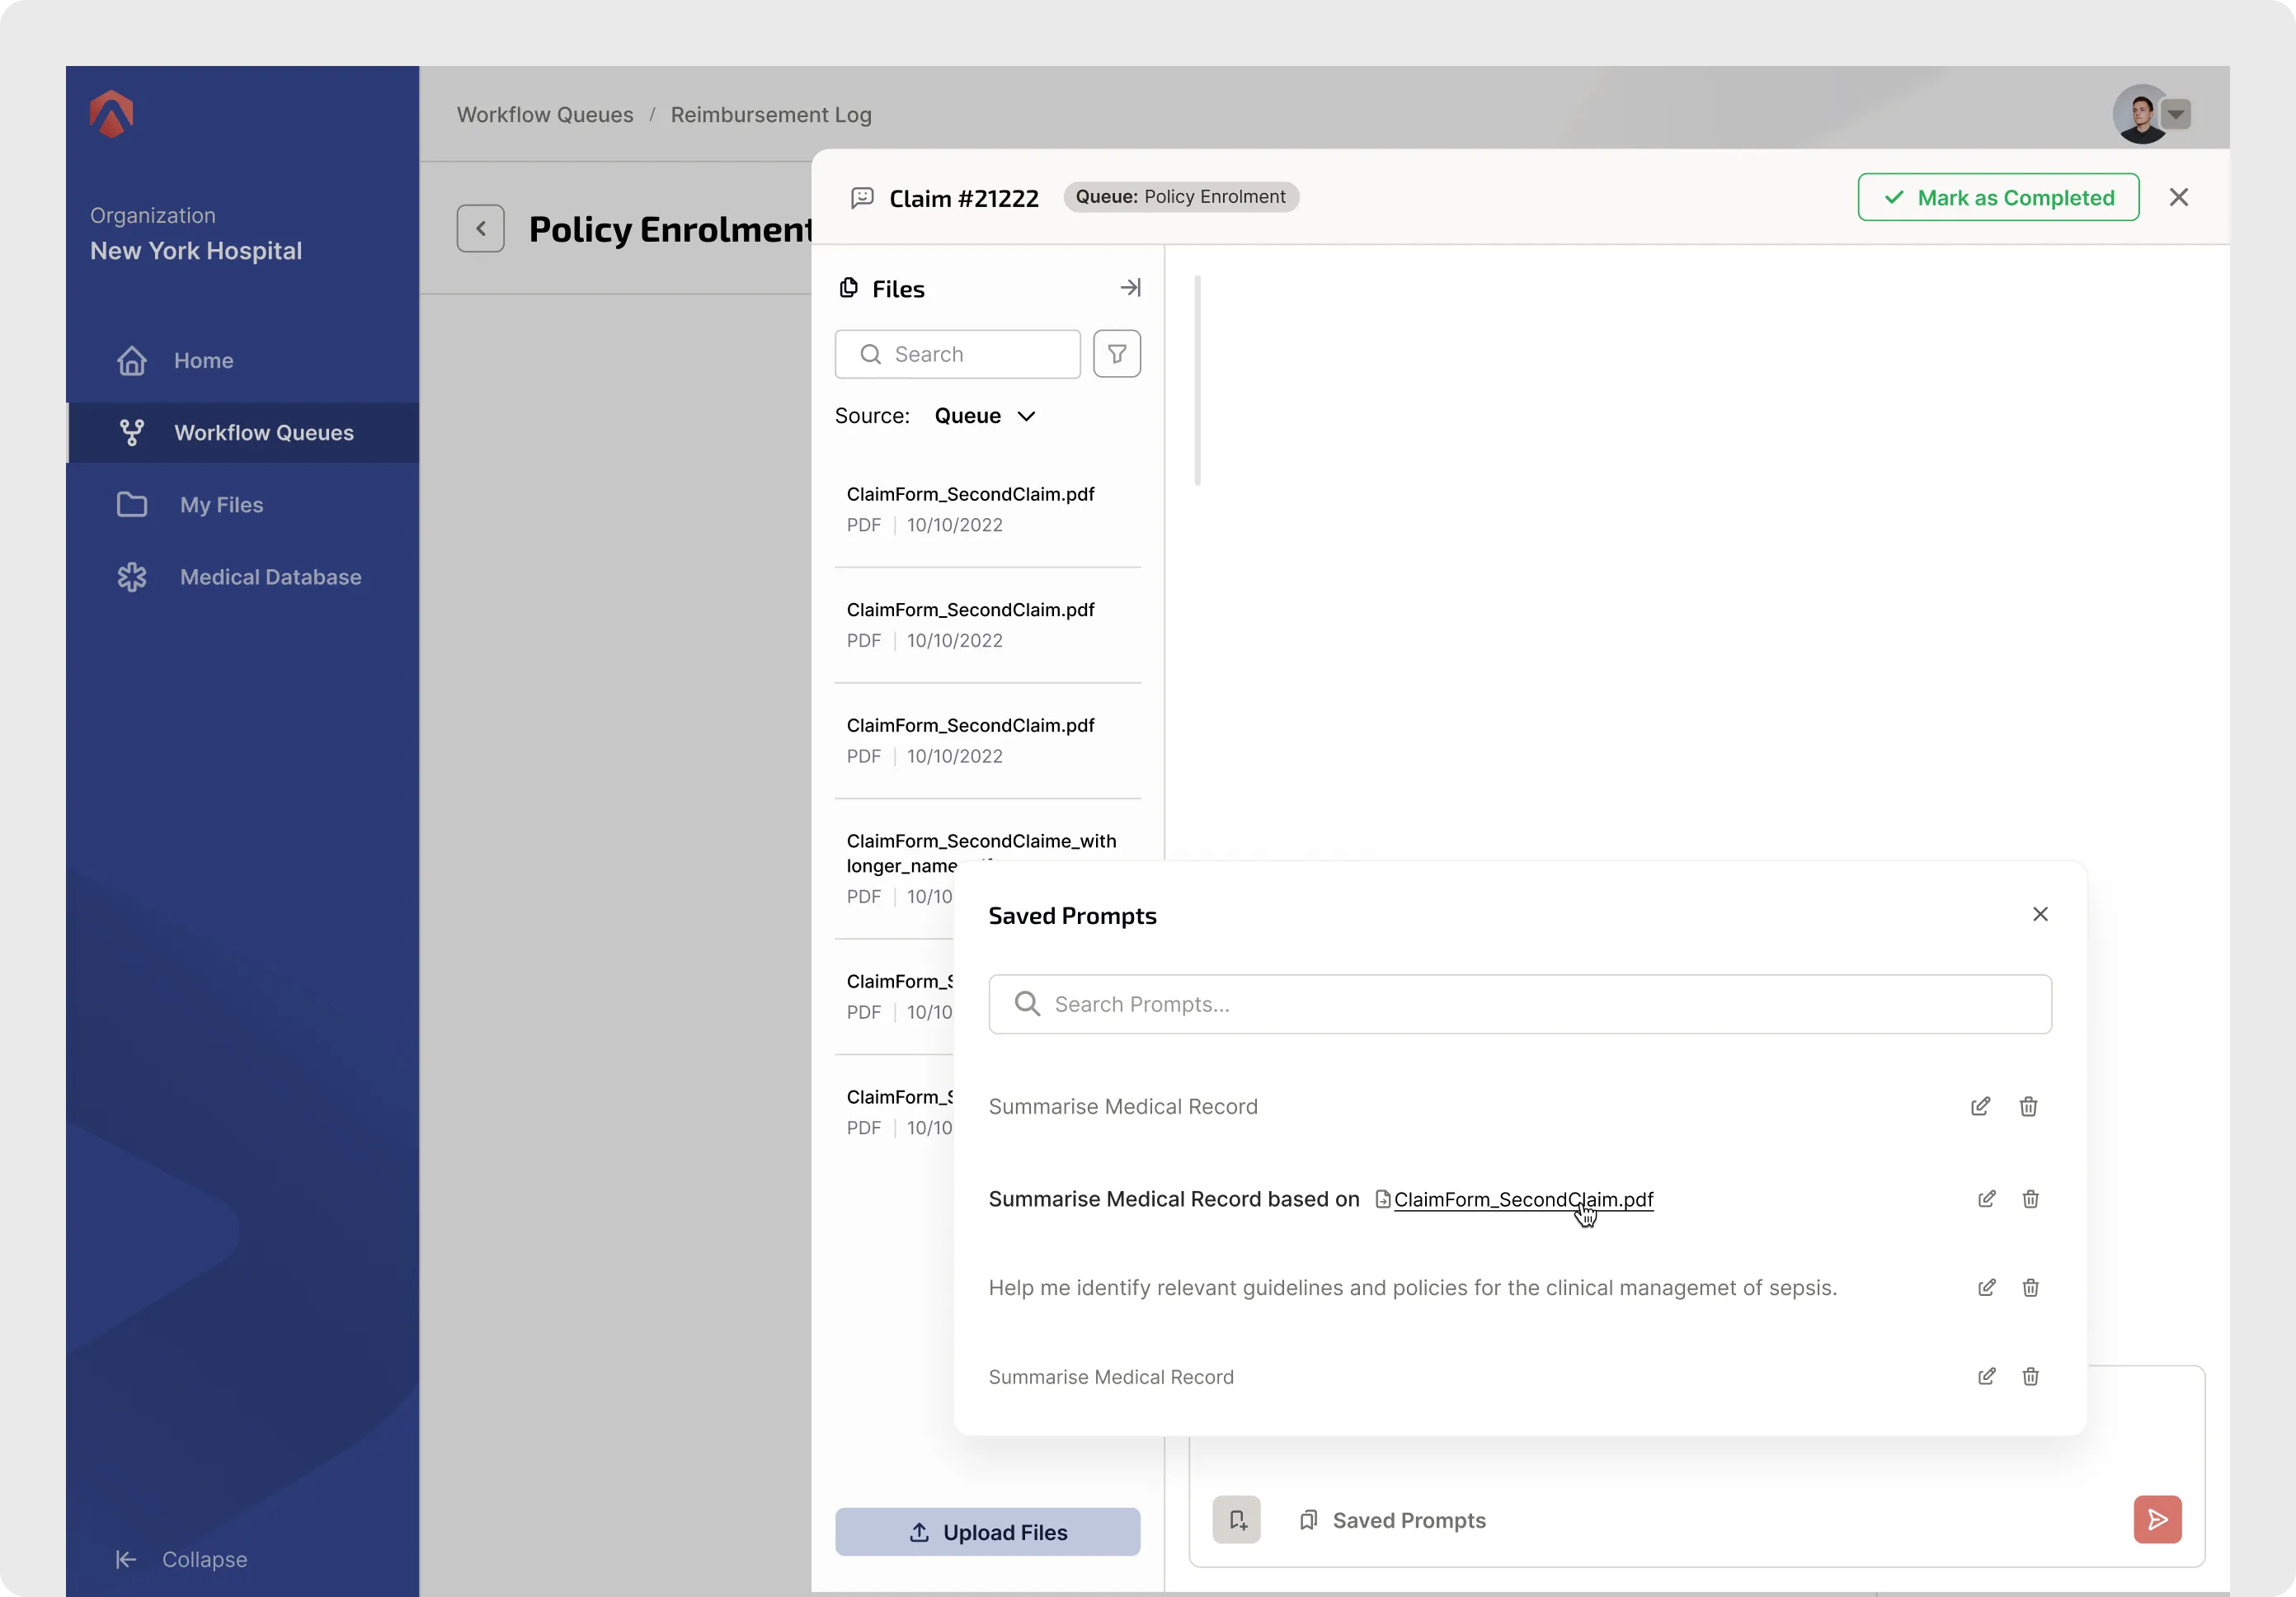
Task: Open the user avatar dropdown arrow
Action: (2176, 114)
